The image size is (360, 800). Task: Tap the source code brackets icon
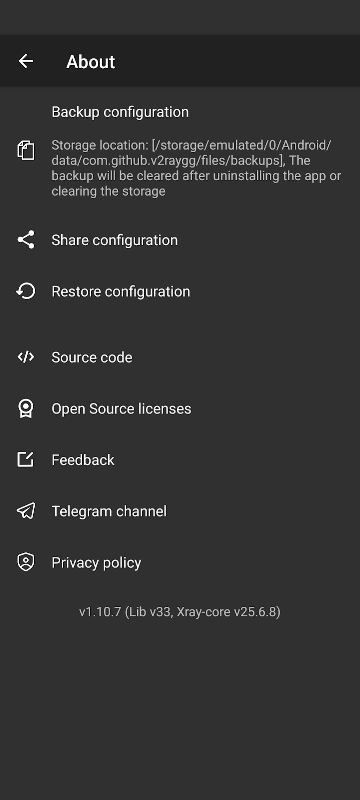click(25, 357)
